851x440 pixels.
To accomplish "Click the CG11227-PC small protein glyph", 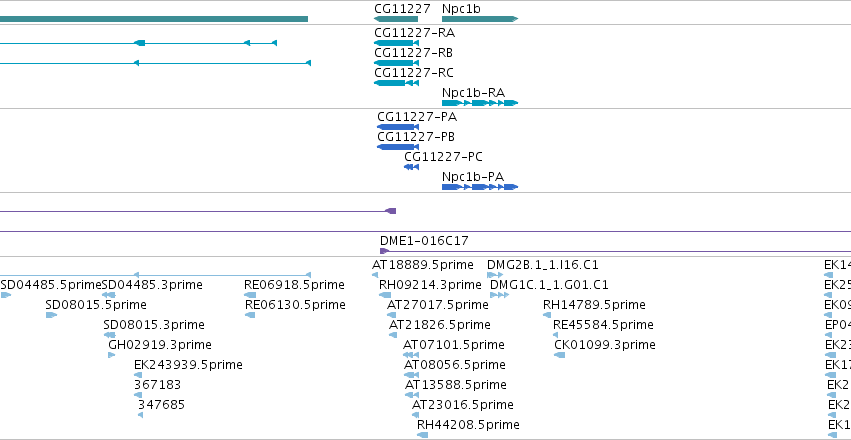I will click(x=411, y=167).
